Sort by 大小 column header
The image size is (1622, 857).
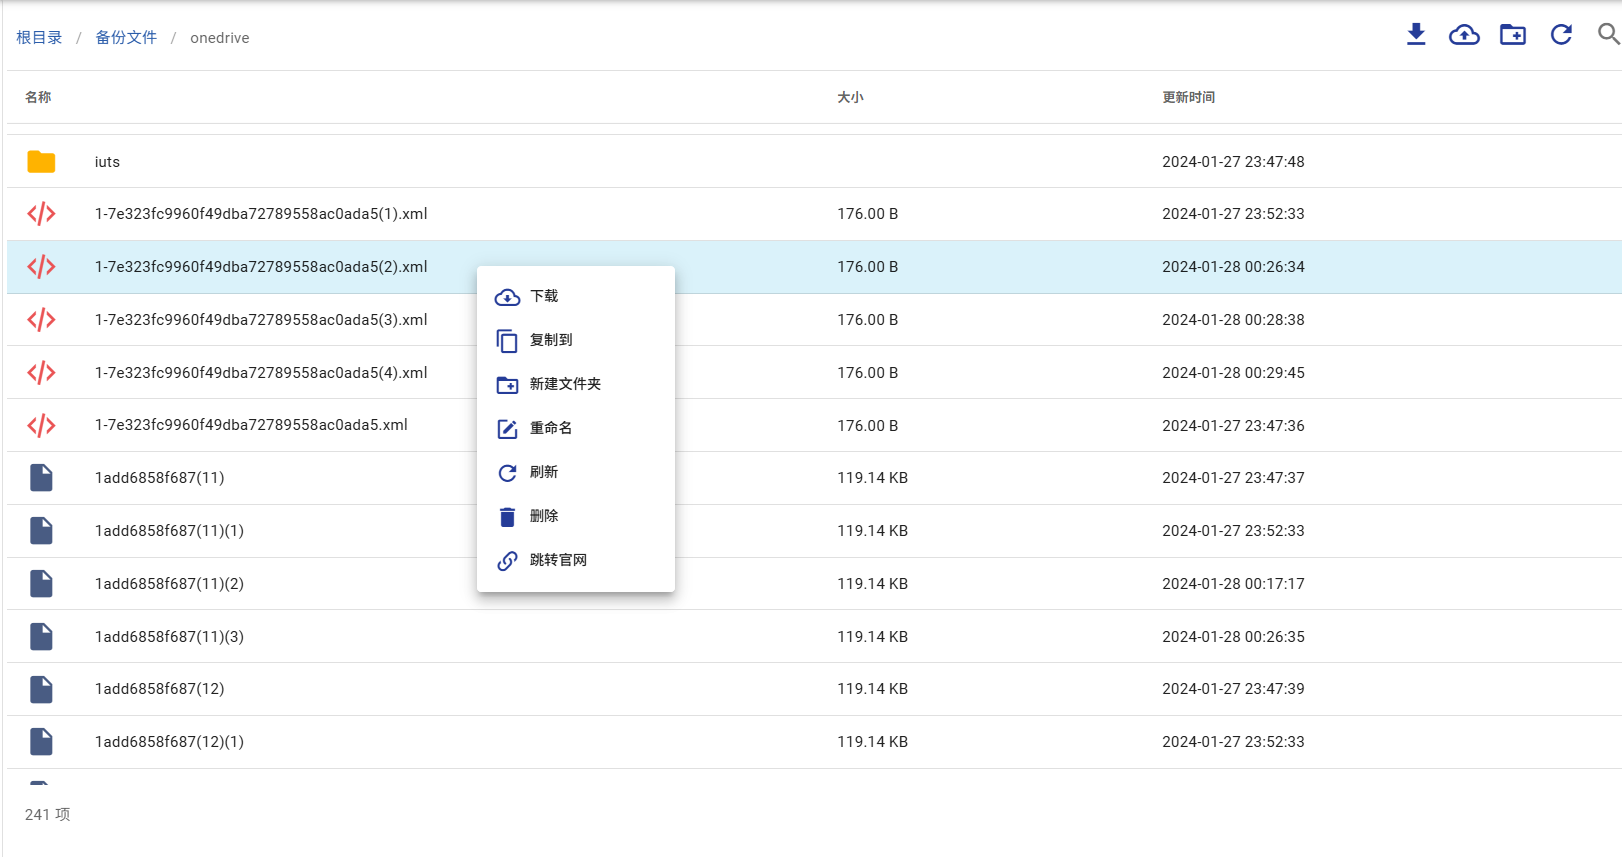point(850,97)
